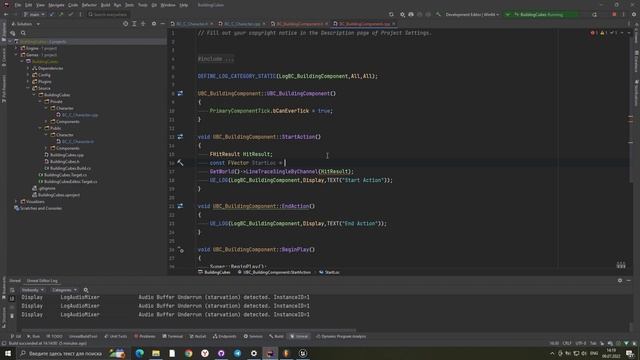
Task: Expand the Engine project node
Action: [x=16, y=48]
